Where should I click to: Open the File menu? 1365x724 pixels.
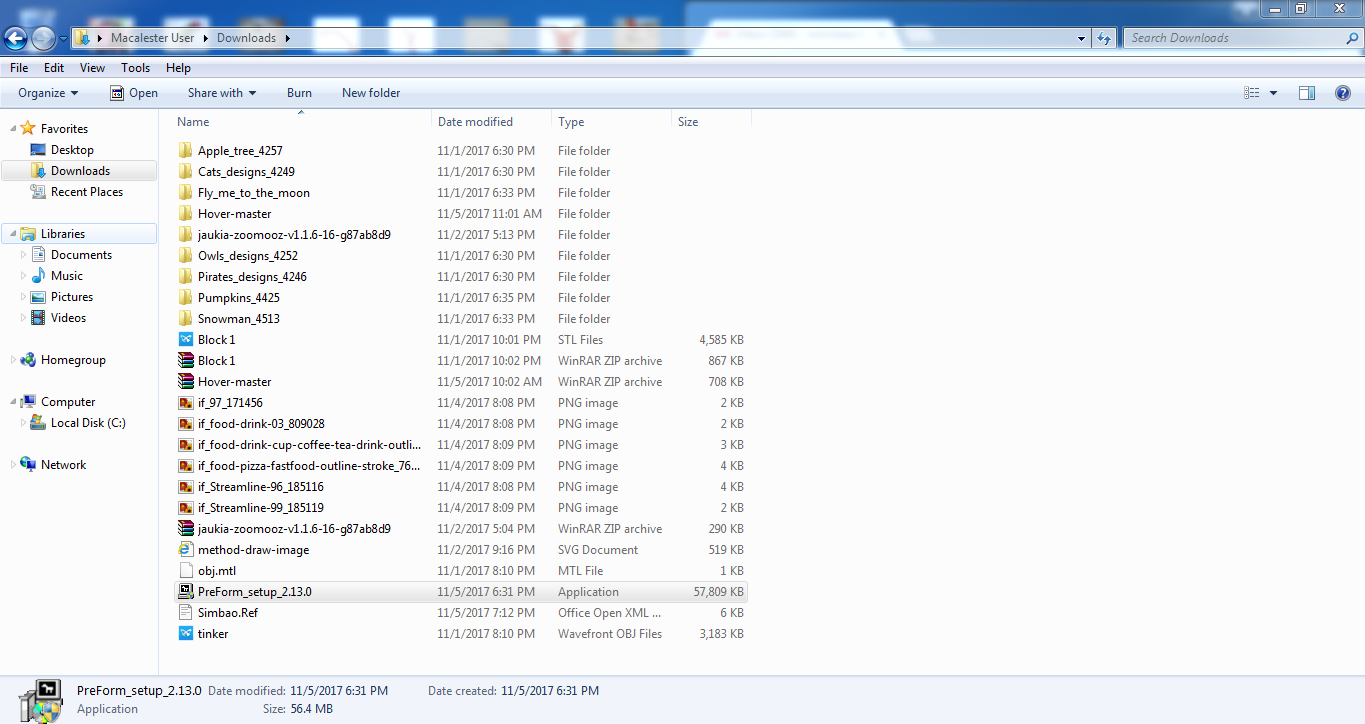(x=19, y=68)
